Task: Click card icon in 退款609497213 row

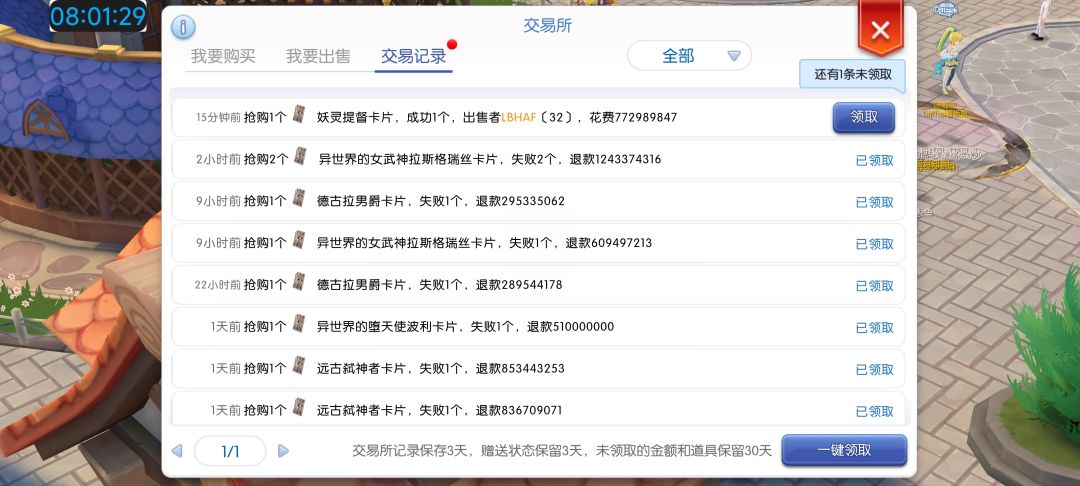Action: 299,241
